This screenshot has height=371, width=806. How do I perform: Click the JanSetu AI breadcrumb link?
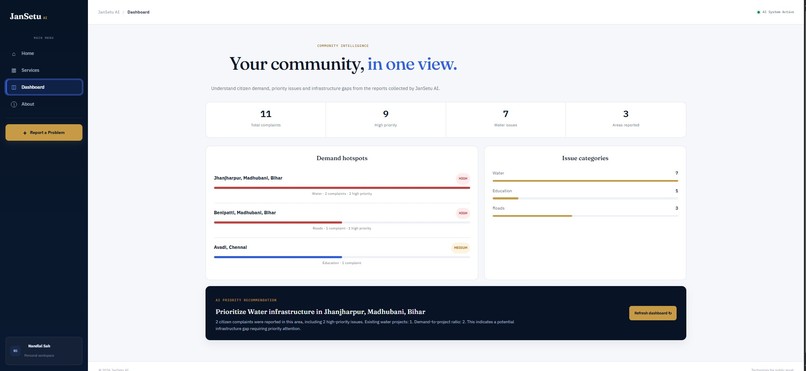click(108, 12)
